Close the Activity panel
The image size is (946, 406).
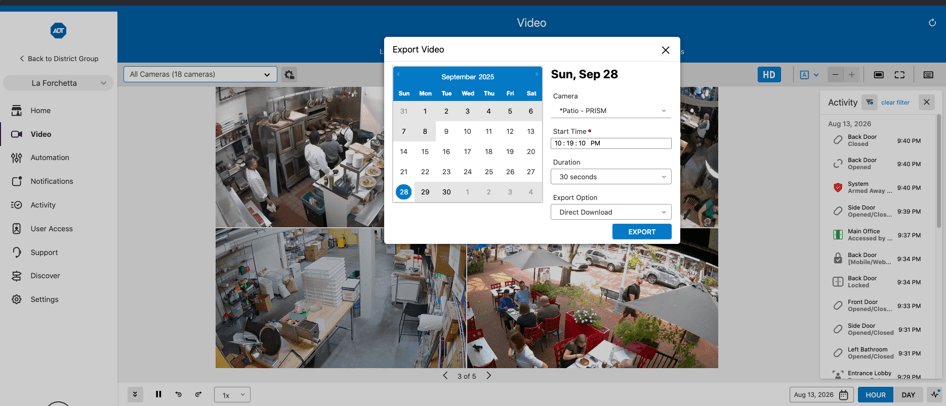tap(927, 102)
